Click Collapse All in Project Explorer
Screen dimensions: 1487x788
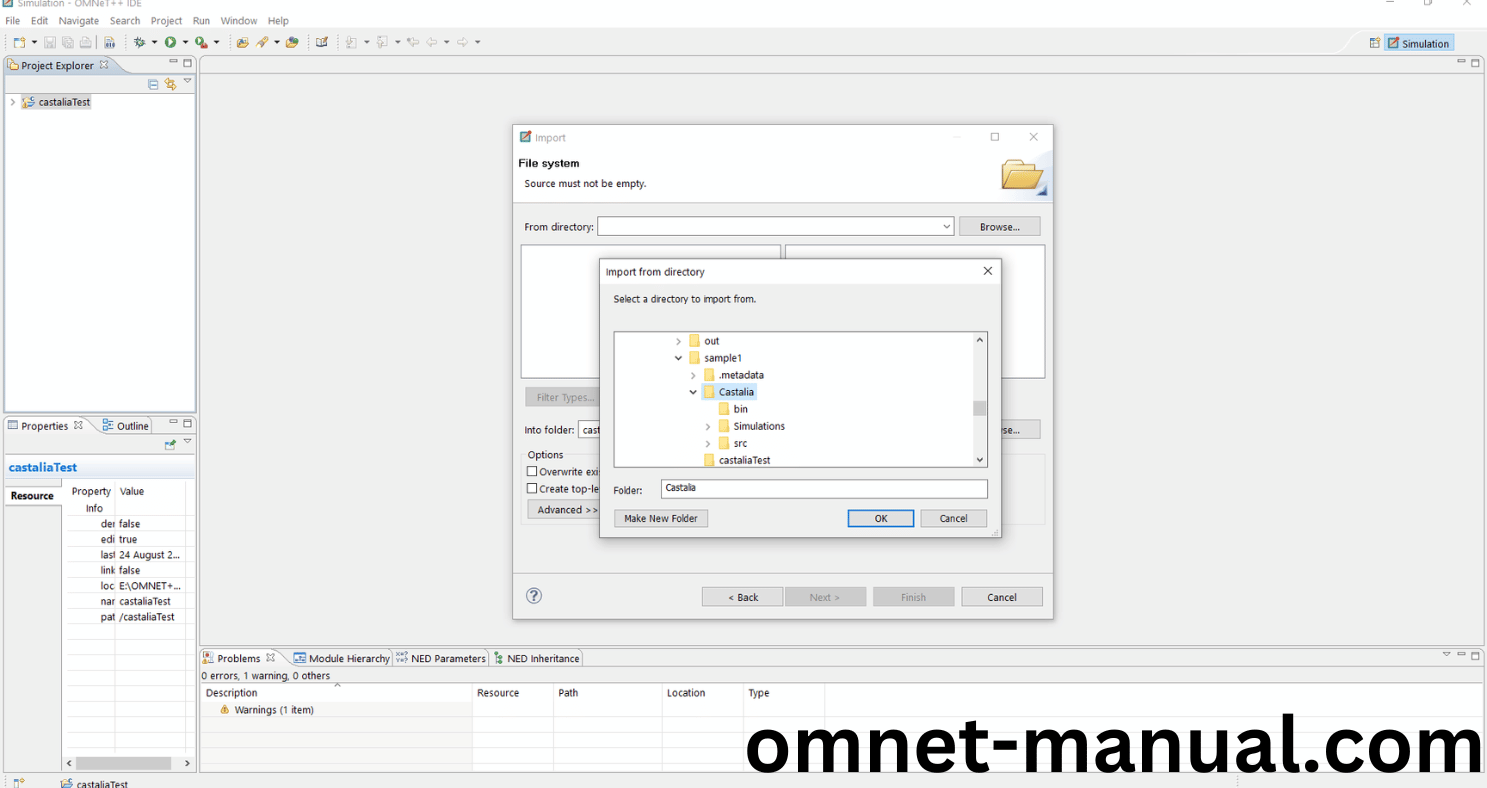pos(153,84)
